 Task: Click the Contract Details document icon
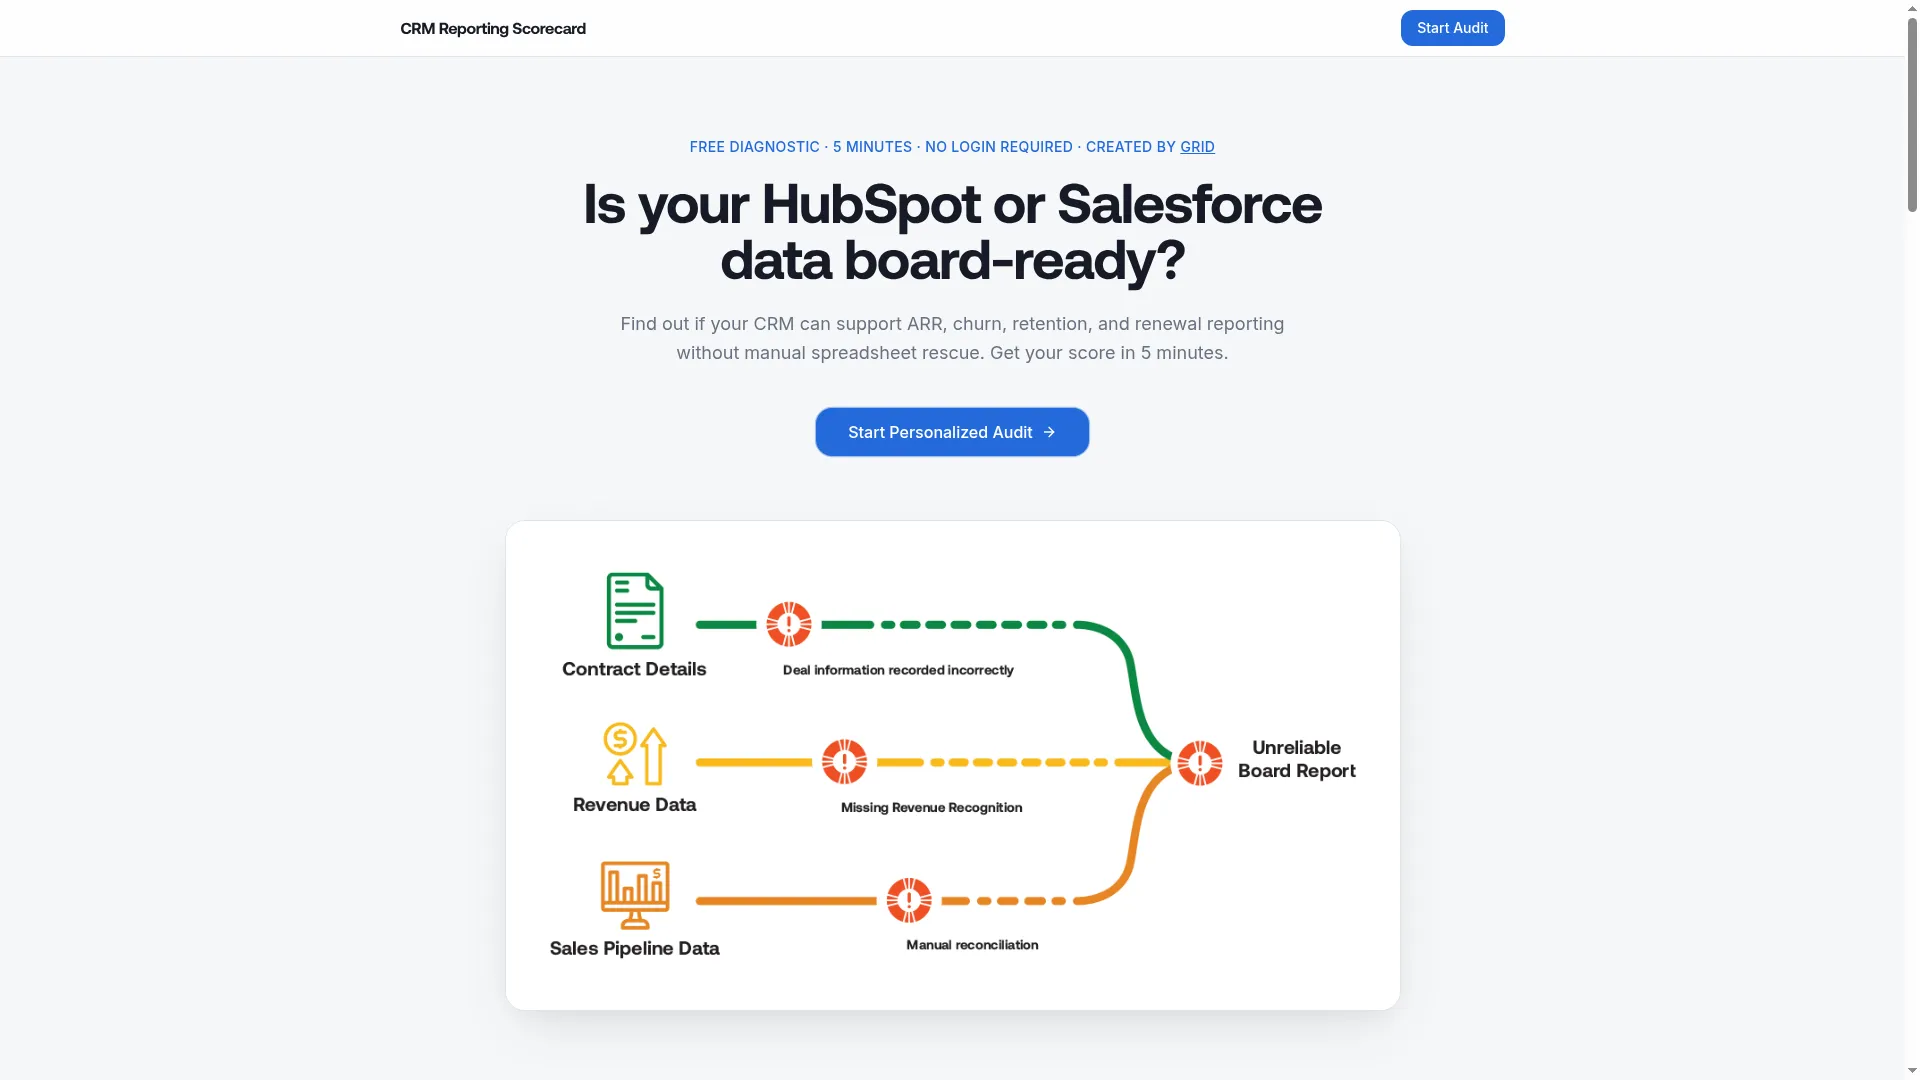[635, 611]
